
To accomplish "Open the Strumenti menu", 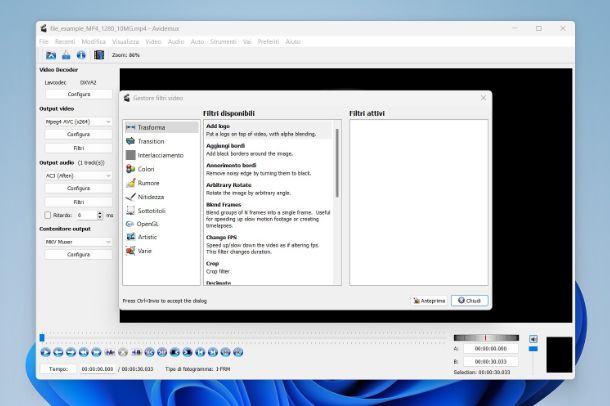I will coord(223,42).
